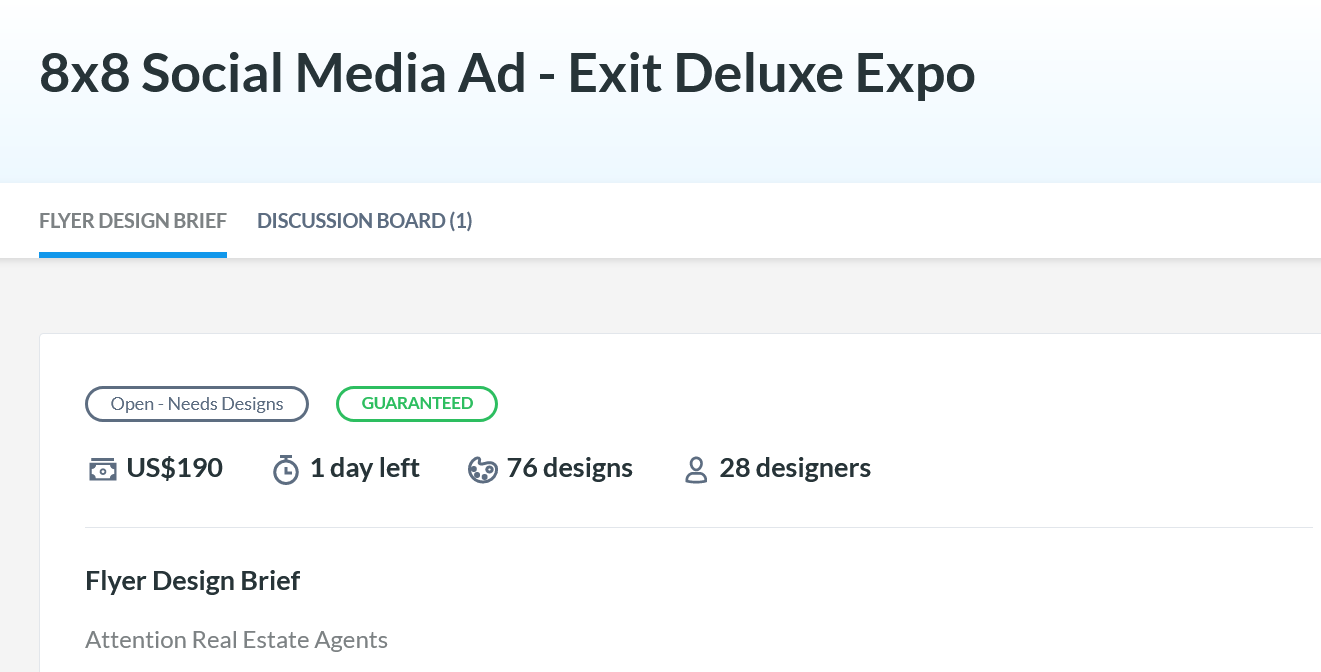Click the paint palette designs icon
Screen dimensions: 1321x672
[x=482, y=469]
